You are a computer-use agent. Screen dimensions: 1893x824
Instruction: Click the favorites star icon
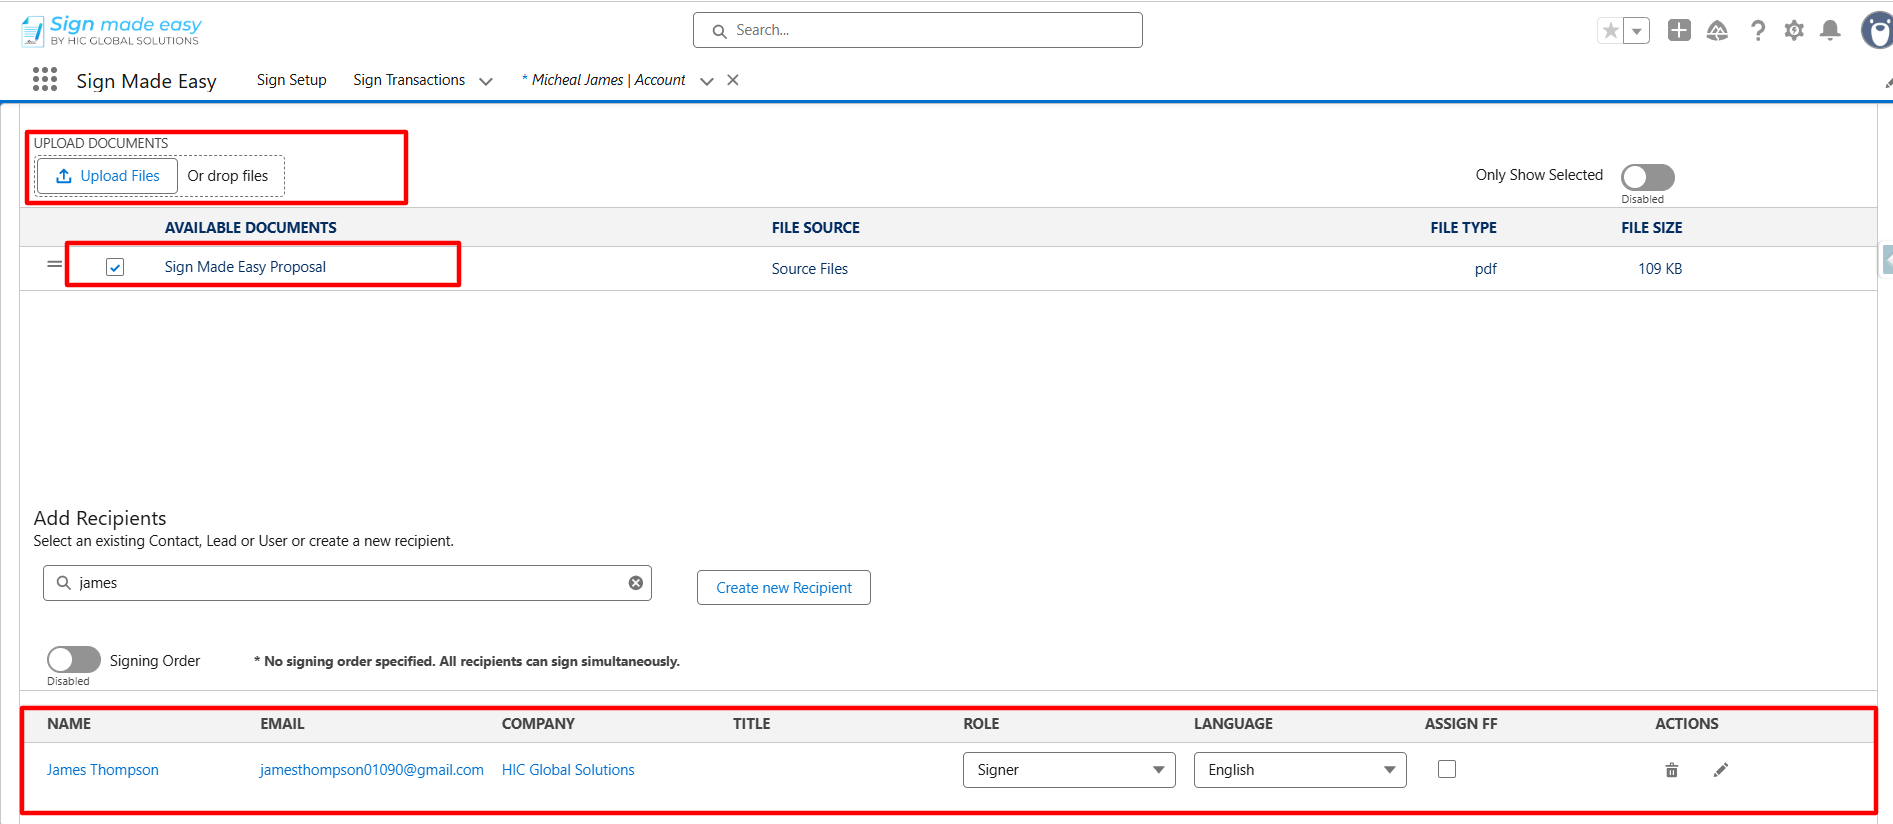(x=1610, y=31)
